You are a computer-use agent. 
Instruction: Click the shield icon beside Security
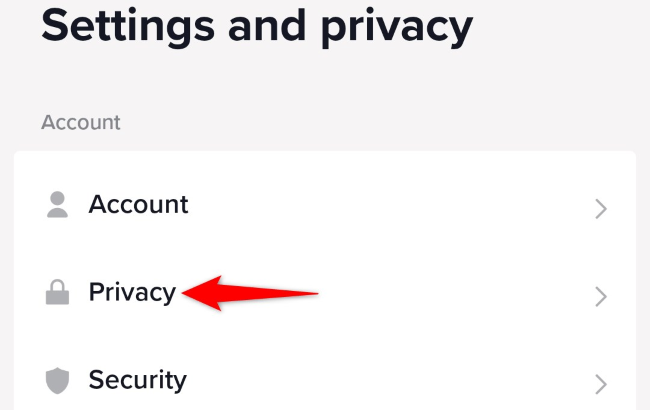pyautogui.click(x=58, y=381)
